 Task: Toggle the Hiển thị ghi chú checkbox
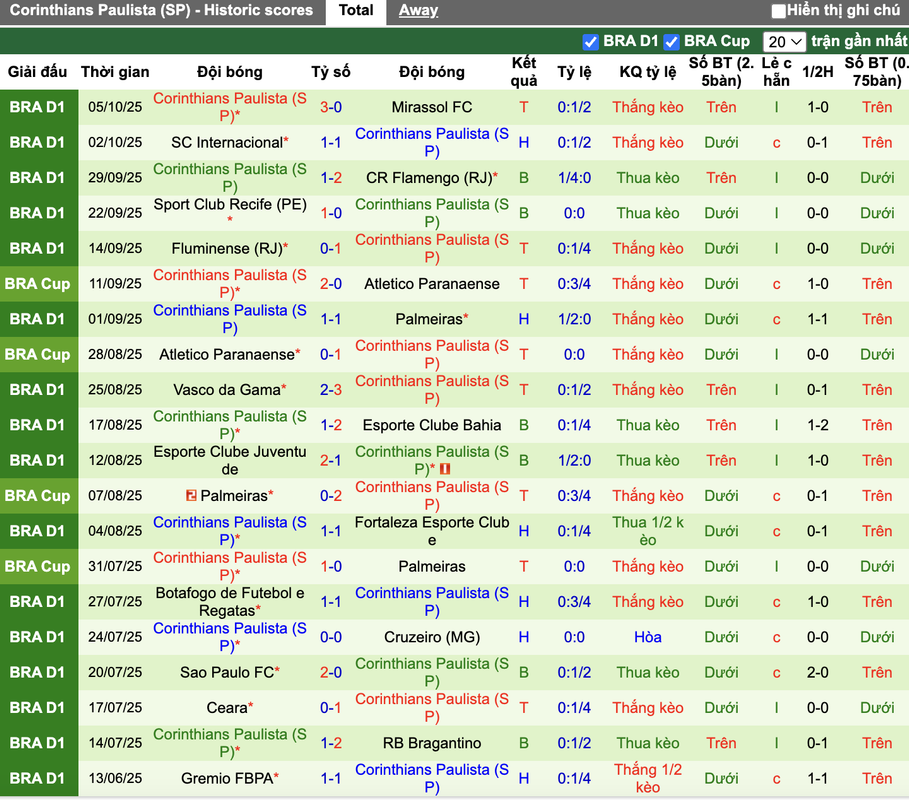click(779, 10)
